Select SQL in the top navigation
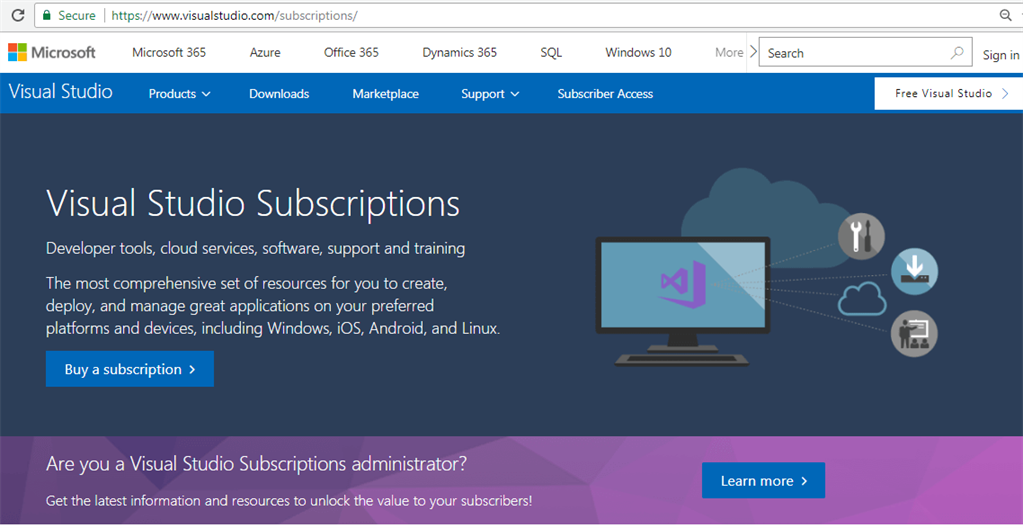This screenshot has height=528, width=1023. 551,52
